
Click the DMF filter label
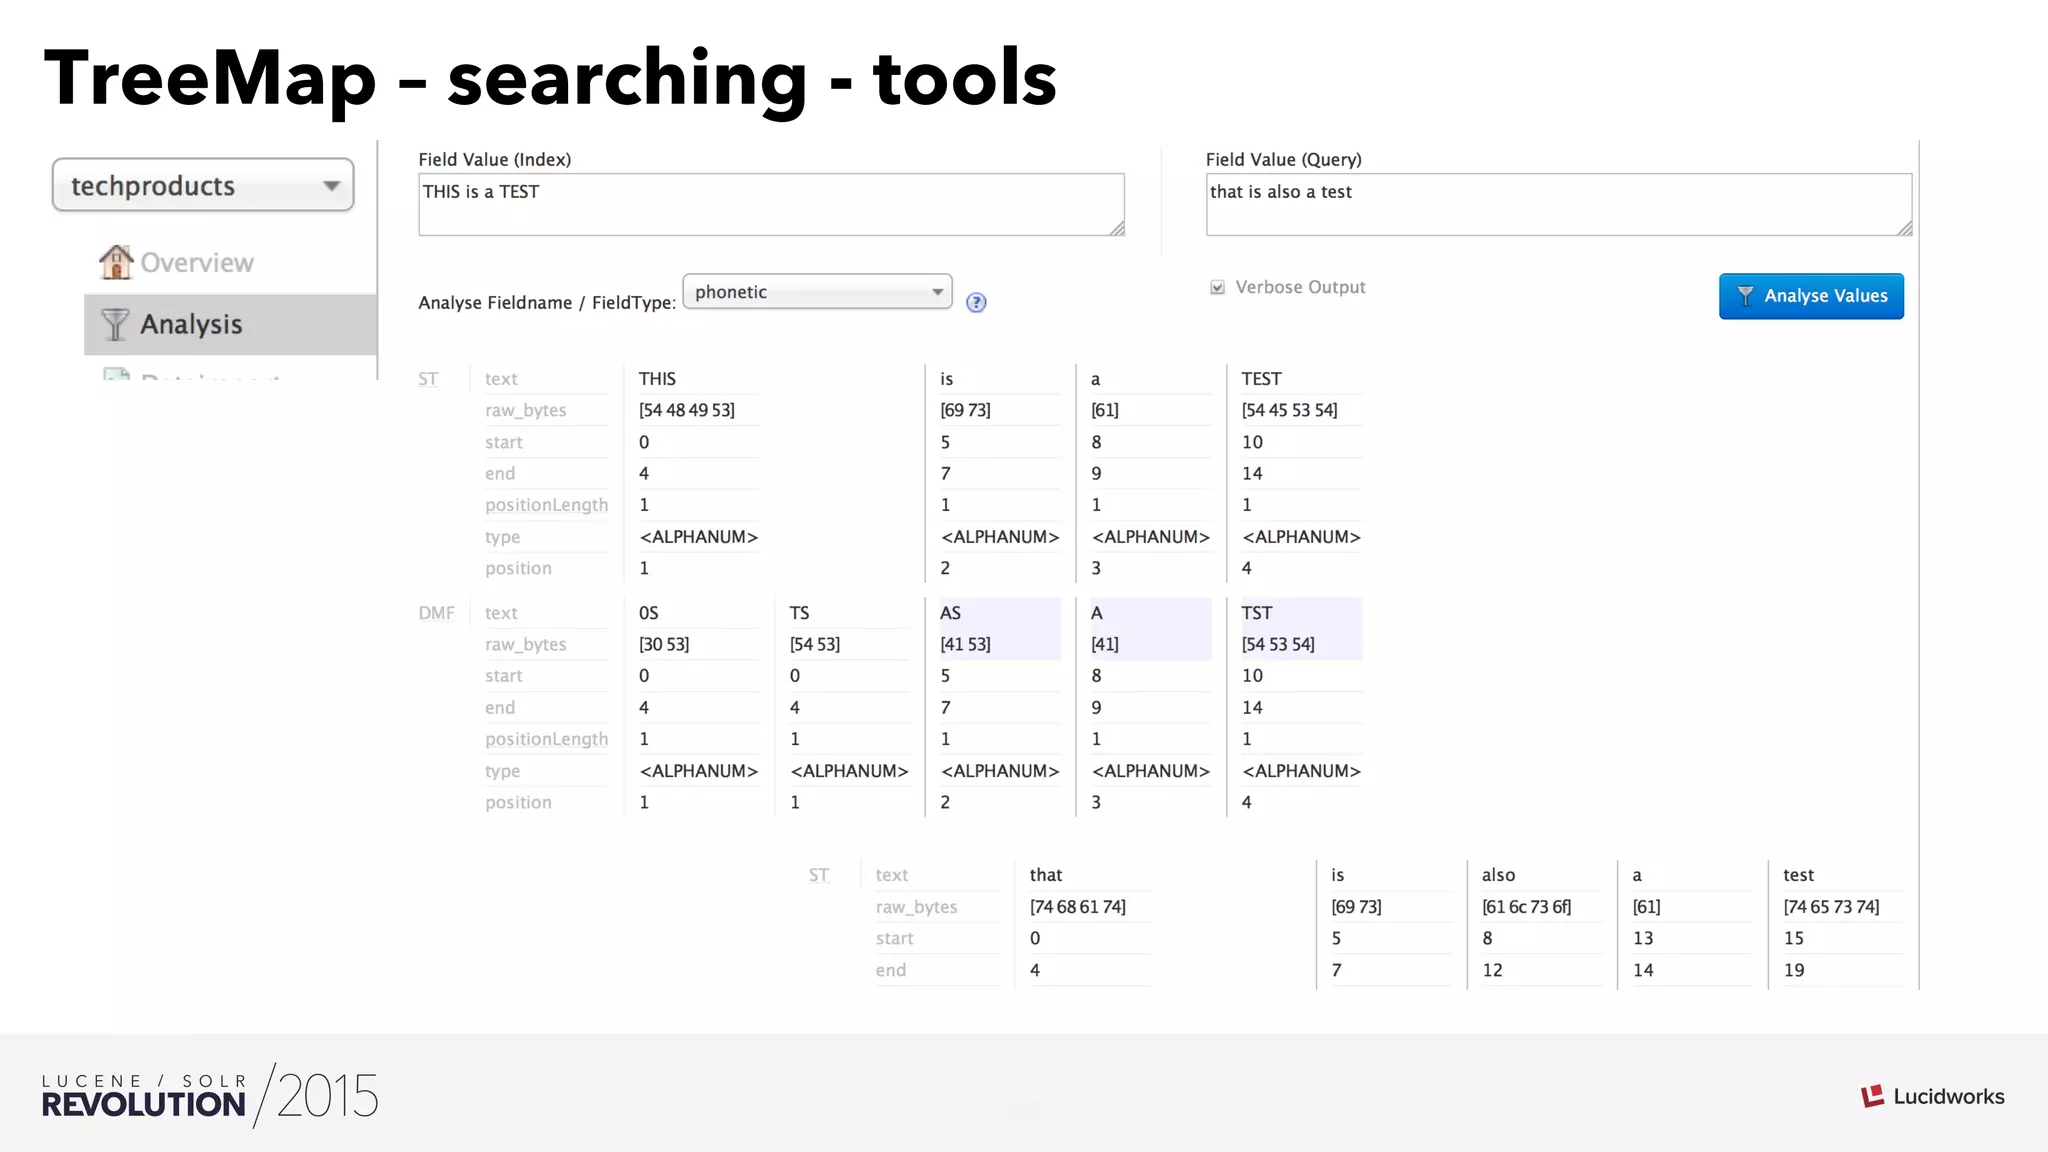point(436,613)
